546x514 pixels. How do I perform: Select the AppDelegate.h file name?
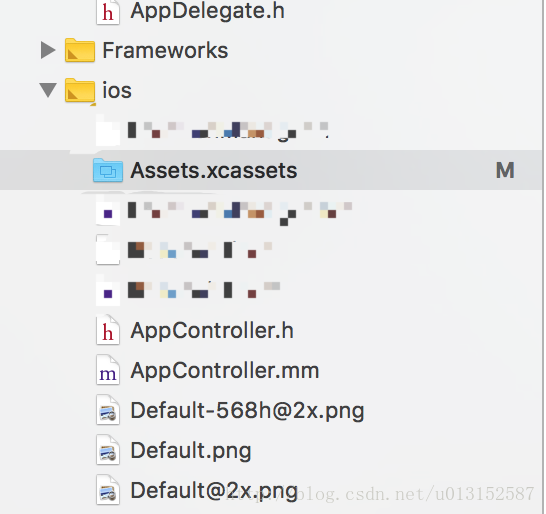point(208,11)
